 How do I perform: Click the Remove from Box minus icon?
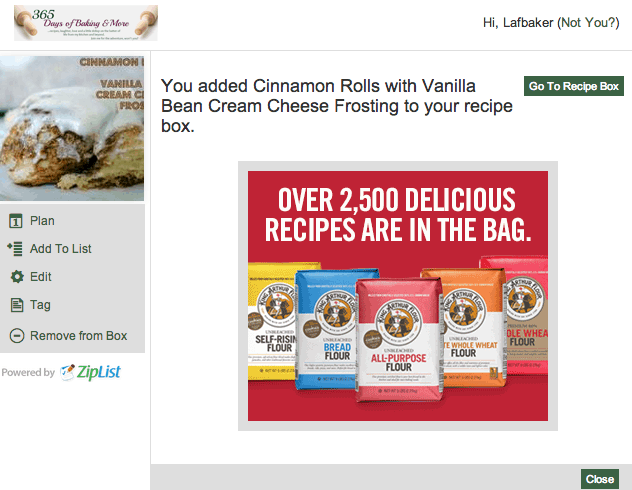tap(17, 336)
